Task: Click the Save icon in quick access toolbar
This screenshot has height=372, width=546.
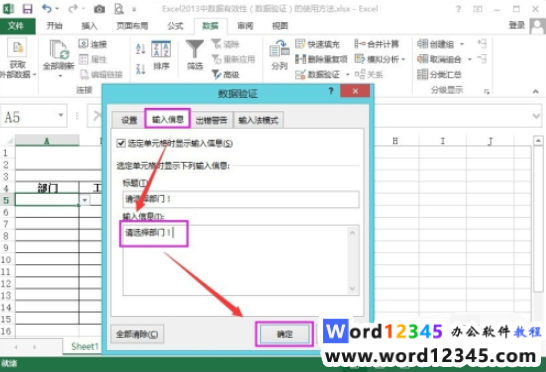Action: 27,9
